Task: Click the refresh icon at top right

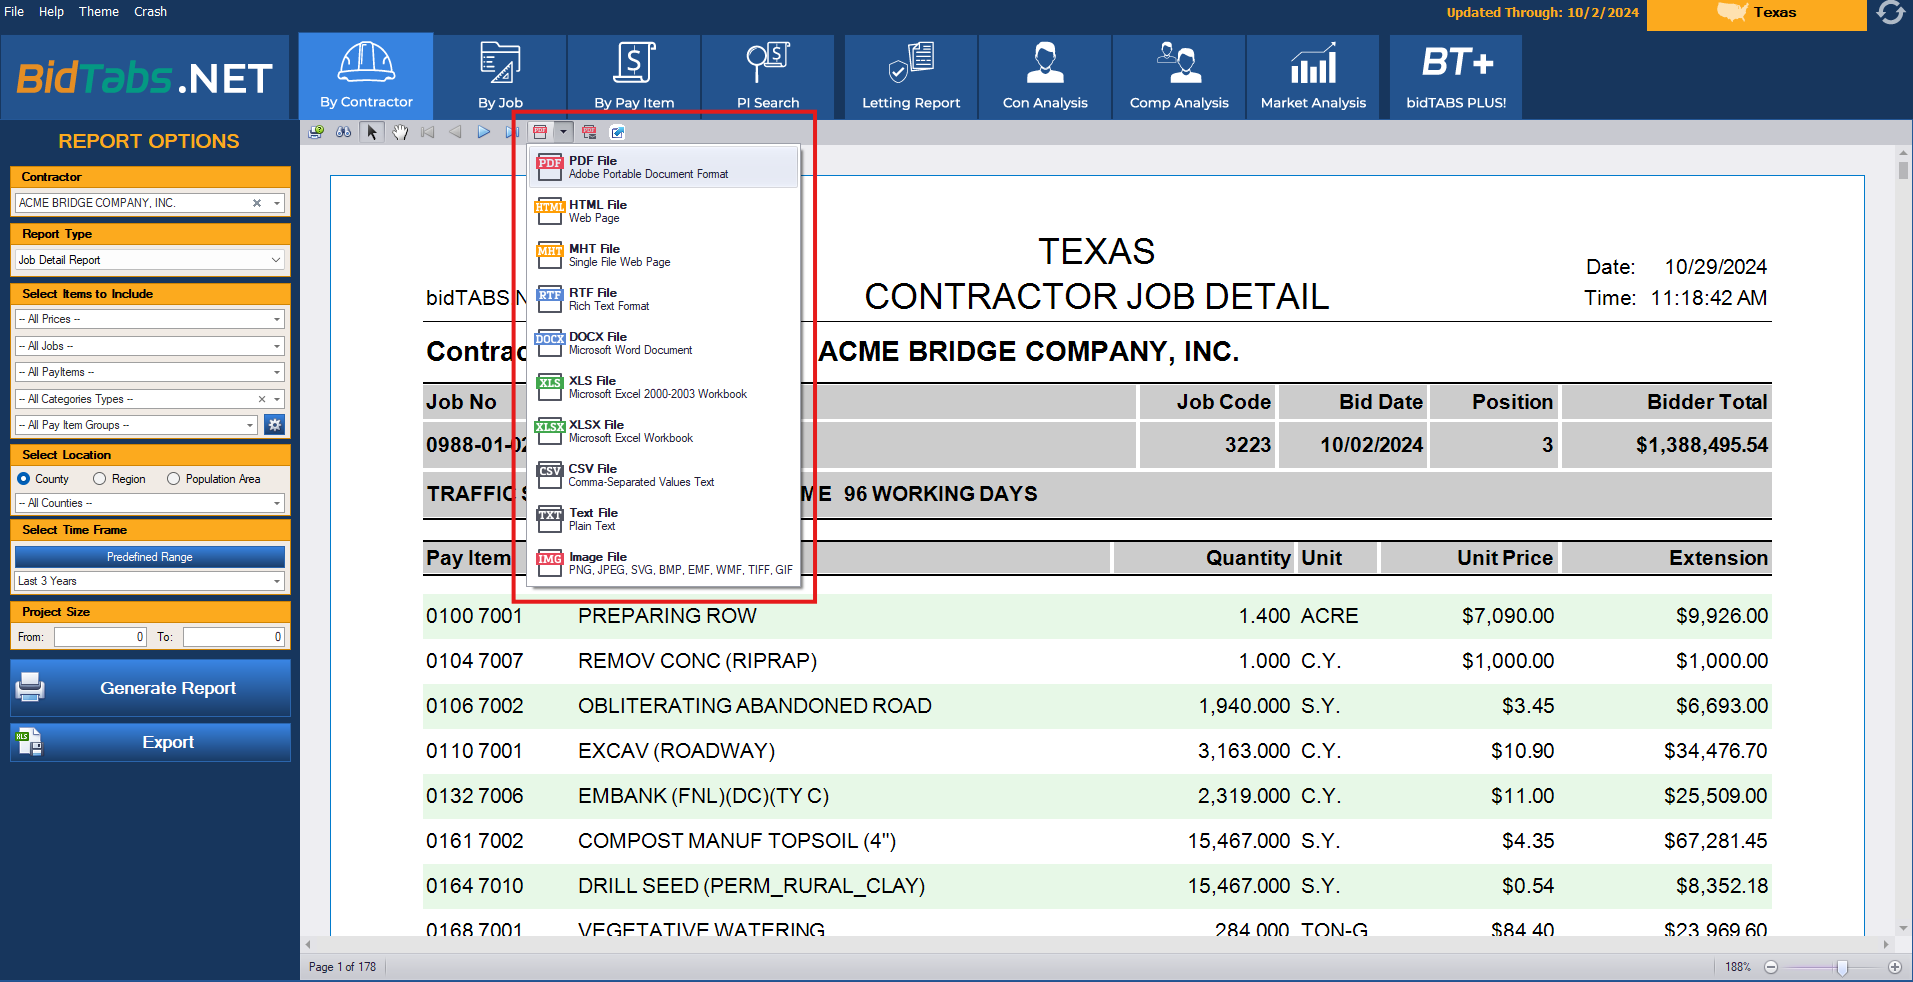Action: pos(1891,13)
